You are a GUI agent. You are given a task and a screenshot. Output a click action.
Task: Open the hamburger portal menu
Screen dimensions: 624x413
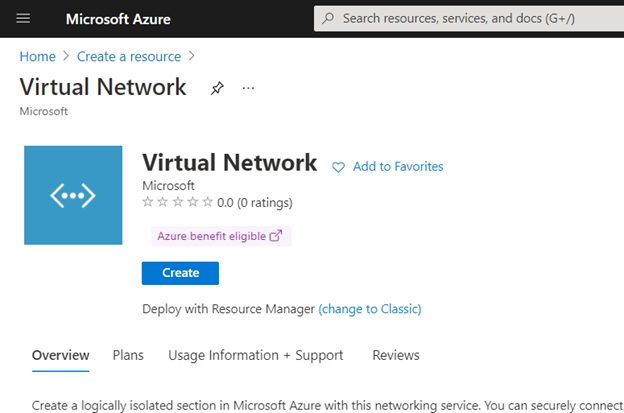pos(23,18)
